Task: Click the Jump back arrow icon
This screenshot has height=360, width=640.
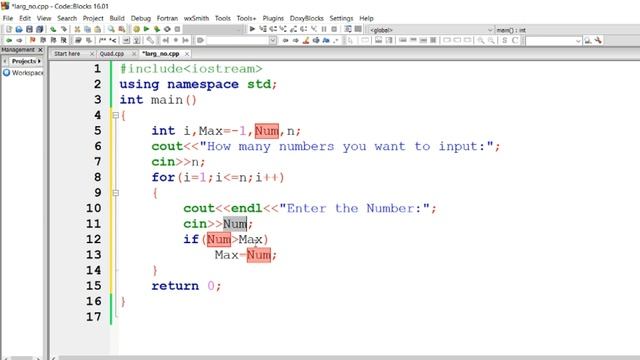Action: tap(9, 40)
